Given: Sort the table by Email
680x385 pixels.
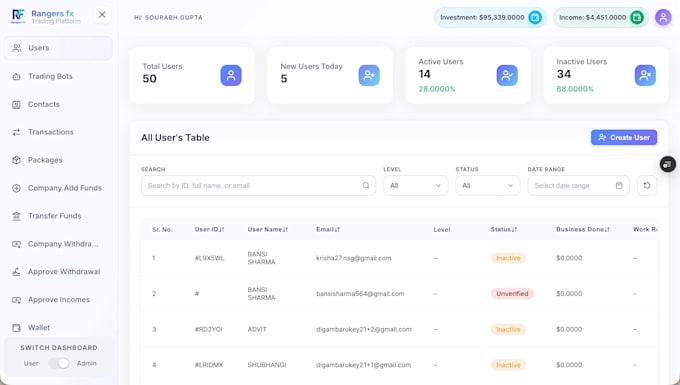Looking at the screenshot, I should (x=328, y=229).
